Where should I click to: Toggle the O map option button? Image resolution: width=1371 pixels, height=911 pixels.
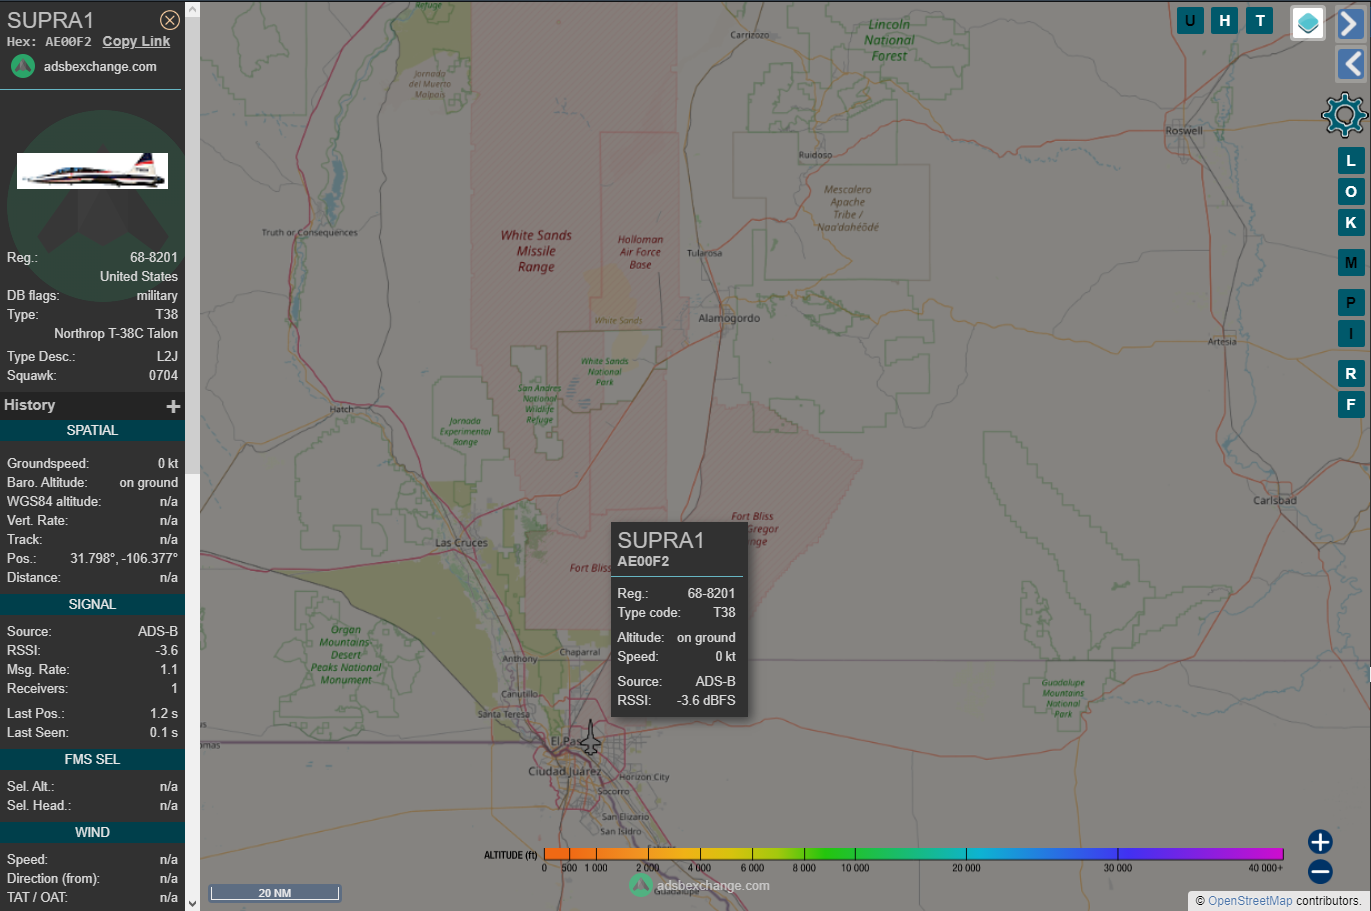pos(1351,192)
